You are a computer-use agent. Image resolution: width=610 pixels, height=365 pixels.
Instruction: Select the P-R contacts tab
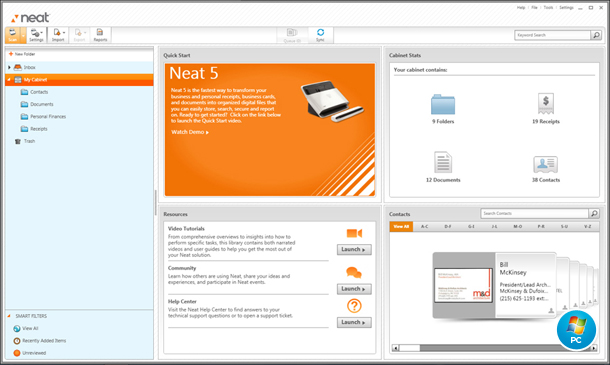[x=541, y=226]
